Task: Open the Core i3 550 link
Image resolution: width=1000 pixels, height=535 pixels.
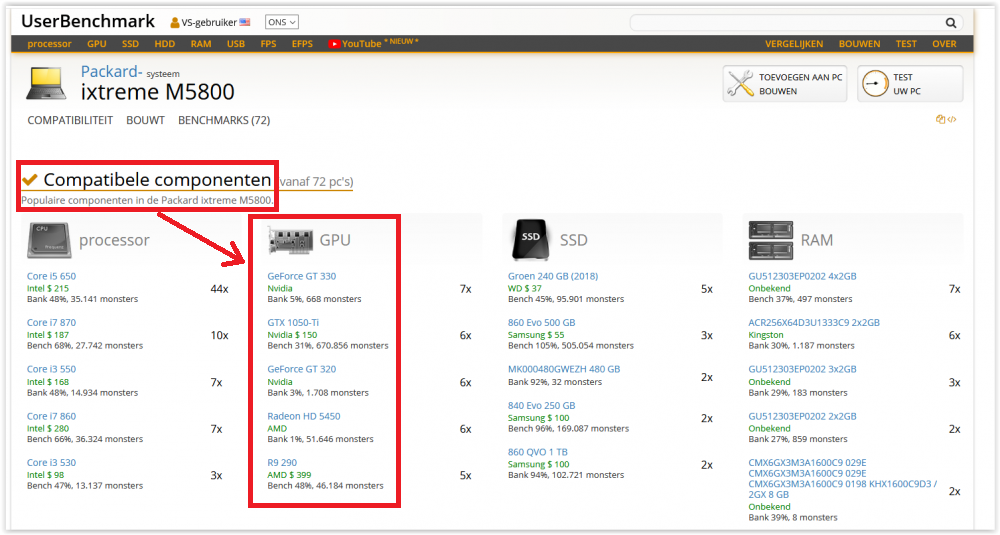Action: pyautogui.click(x=51, y=369)
